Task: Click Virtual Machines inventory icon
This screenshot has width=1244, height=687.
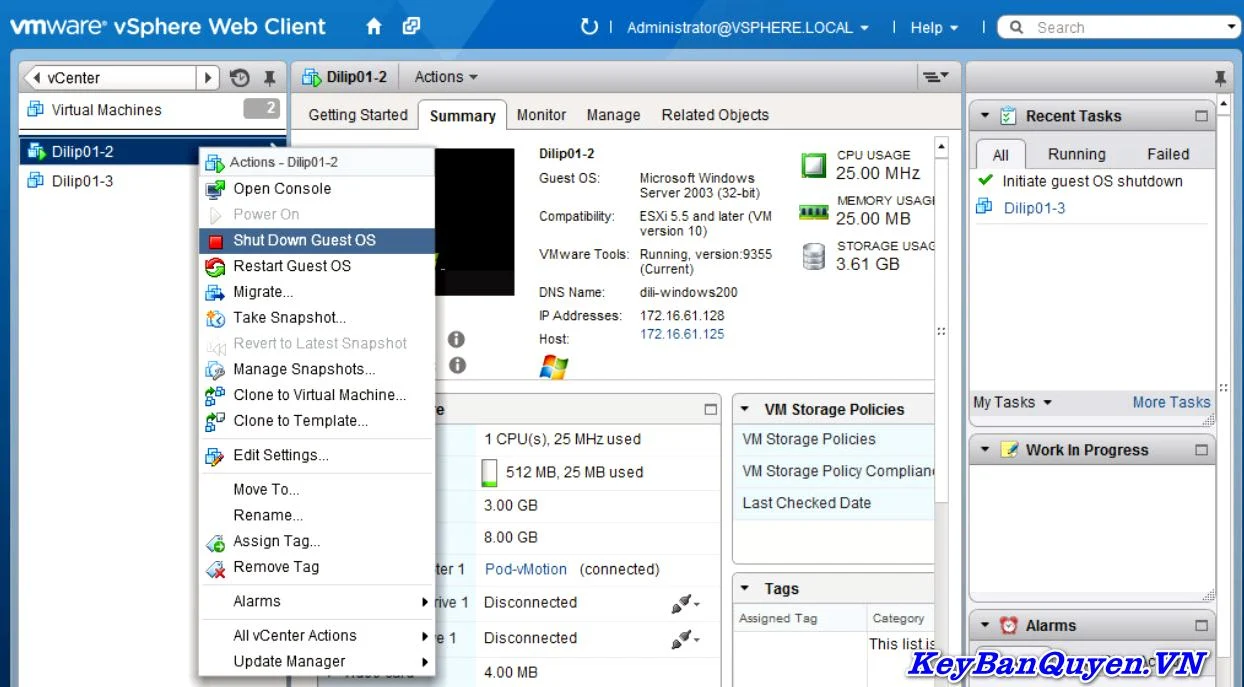Action: point(36,110)
